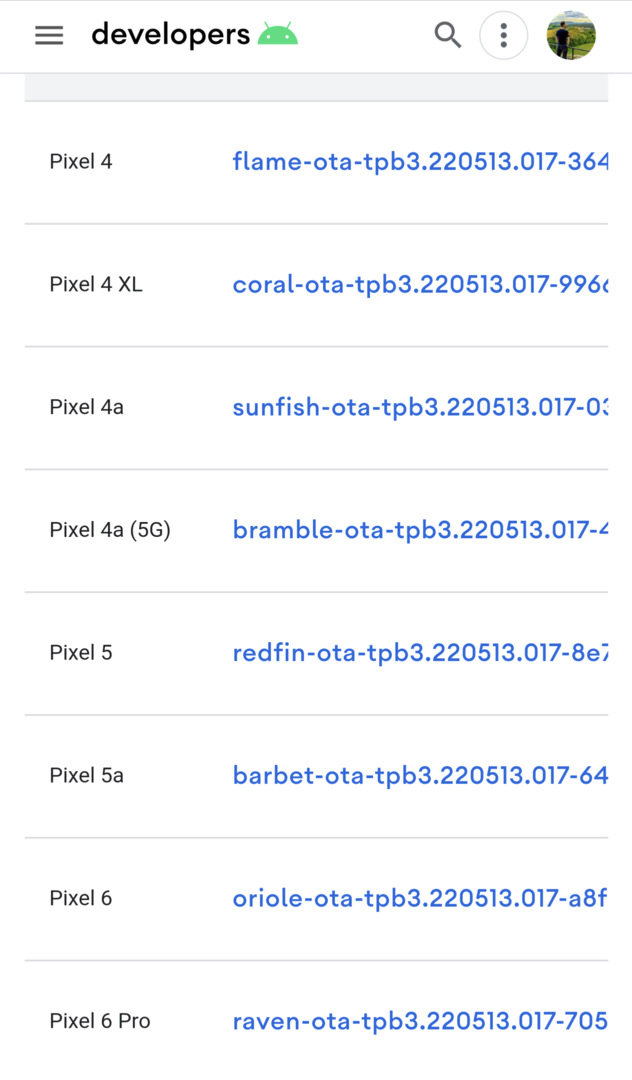Open the three-dot more options menu
The width and height of the screenshot is (632, 1080).
tap(503, 35)
